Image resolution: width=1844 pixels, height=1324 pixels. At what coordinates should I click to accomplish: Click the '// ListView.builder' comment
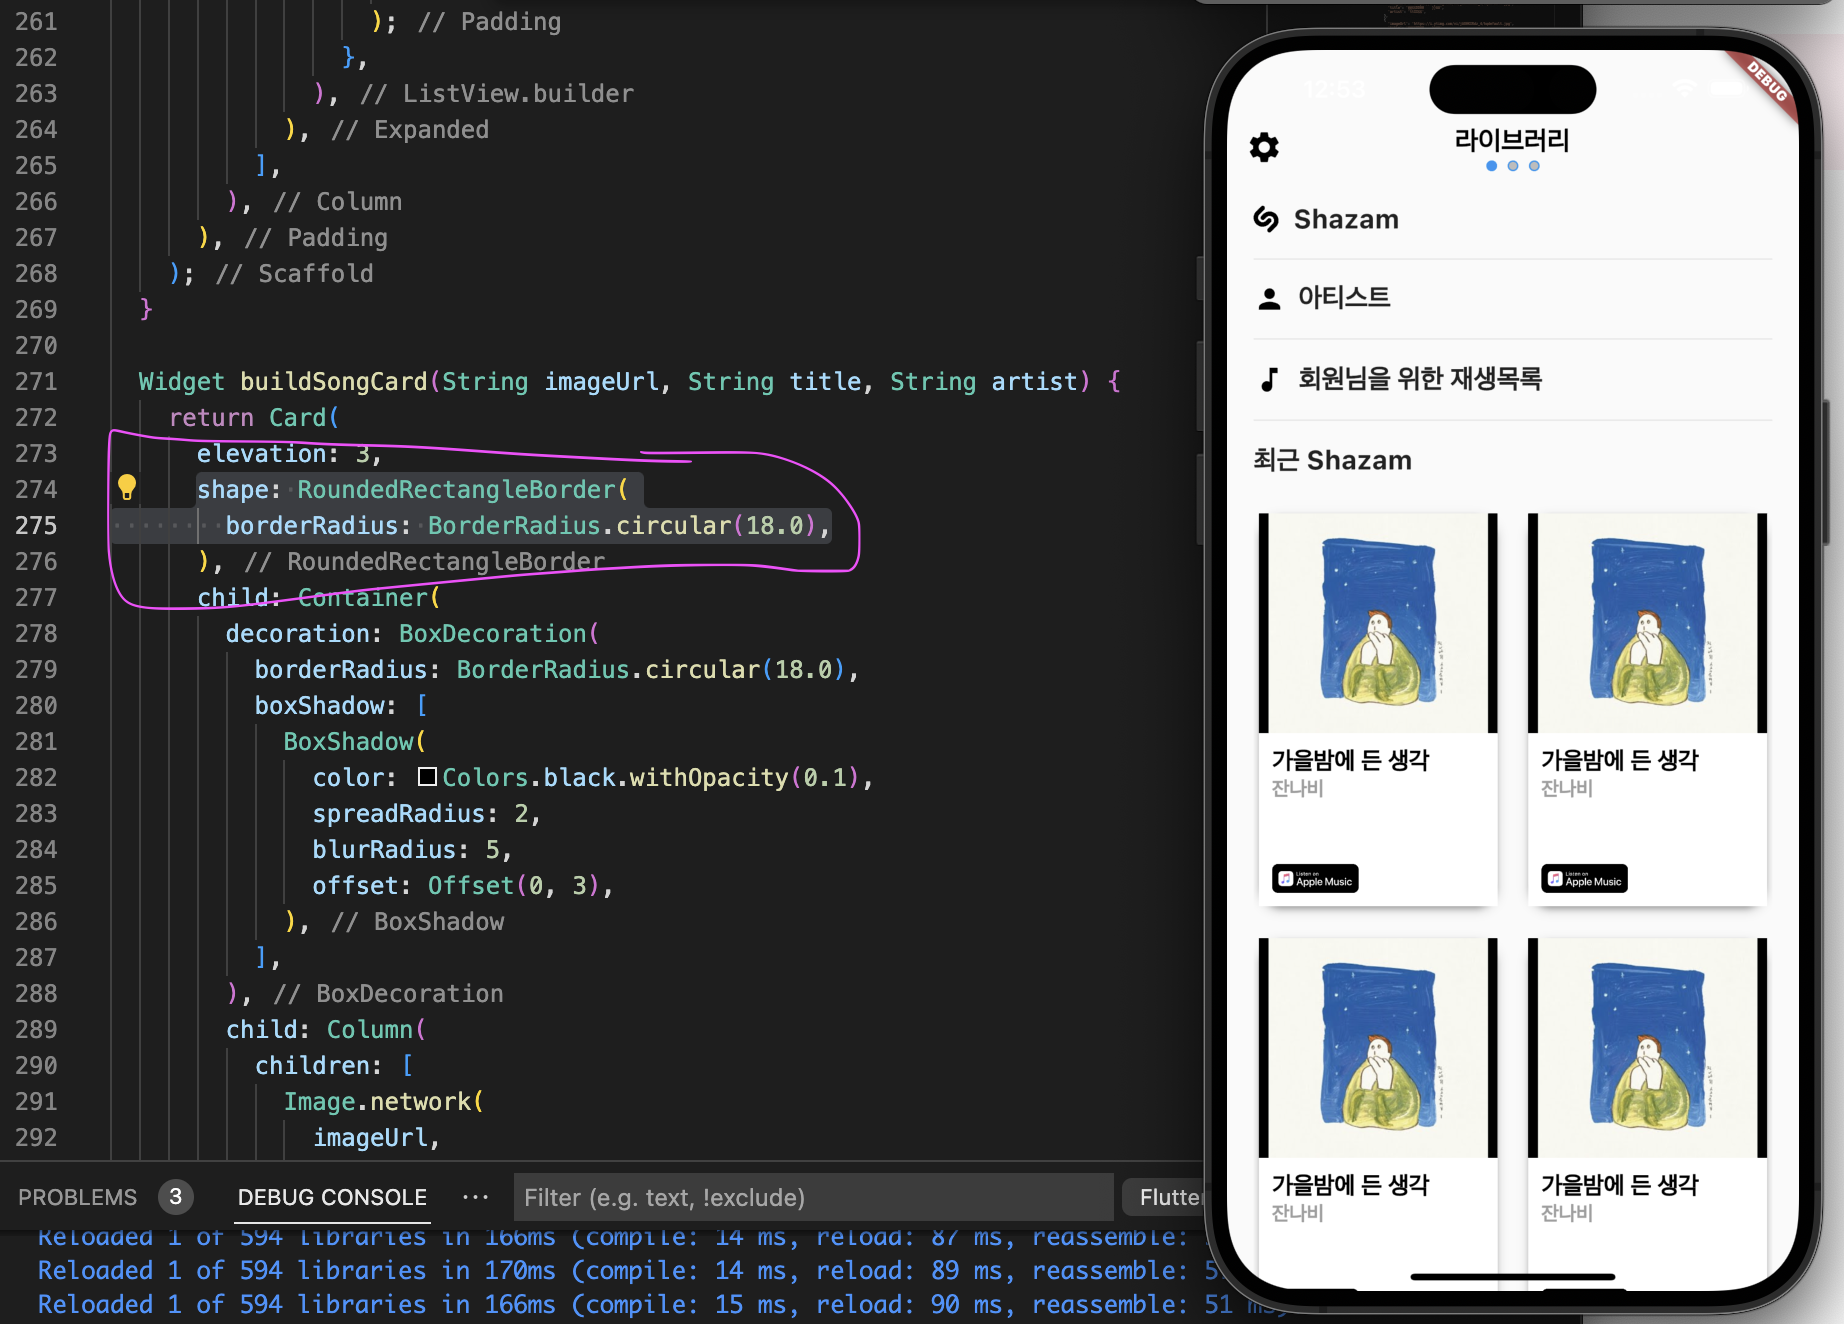point(497,93)
